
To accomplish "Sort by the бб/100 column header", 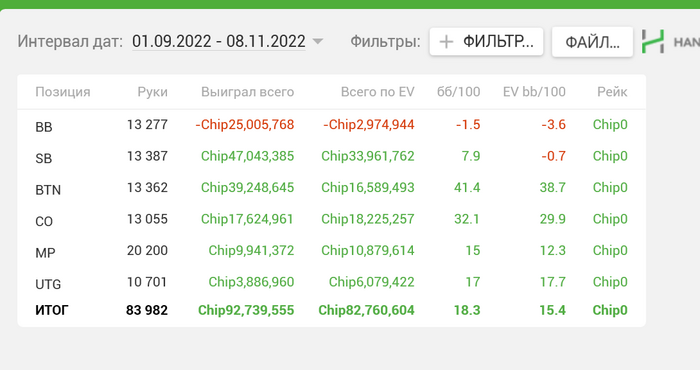I will pyautogui.click(x=458, y=92).
